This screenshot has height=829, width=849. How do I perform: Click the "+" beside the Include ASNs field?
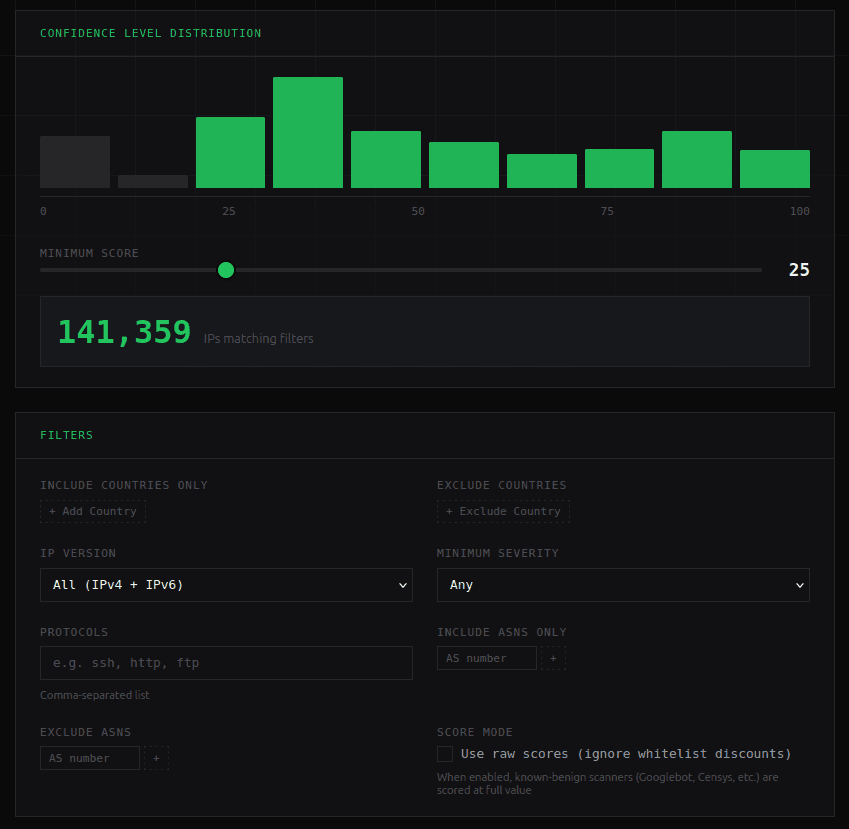(x=555, y=658)
